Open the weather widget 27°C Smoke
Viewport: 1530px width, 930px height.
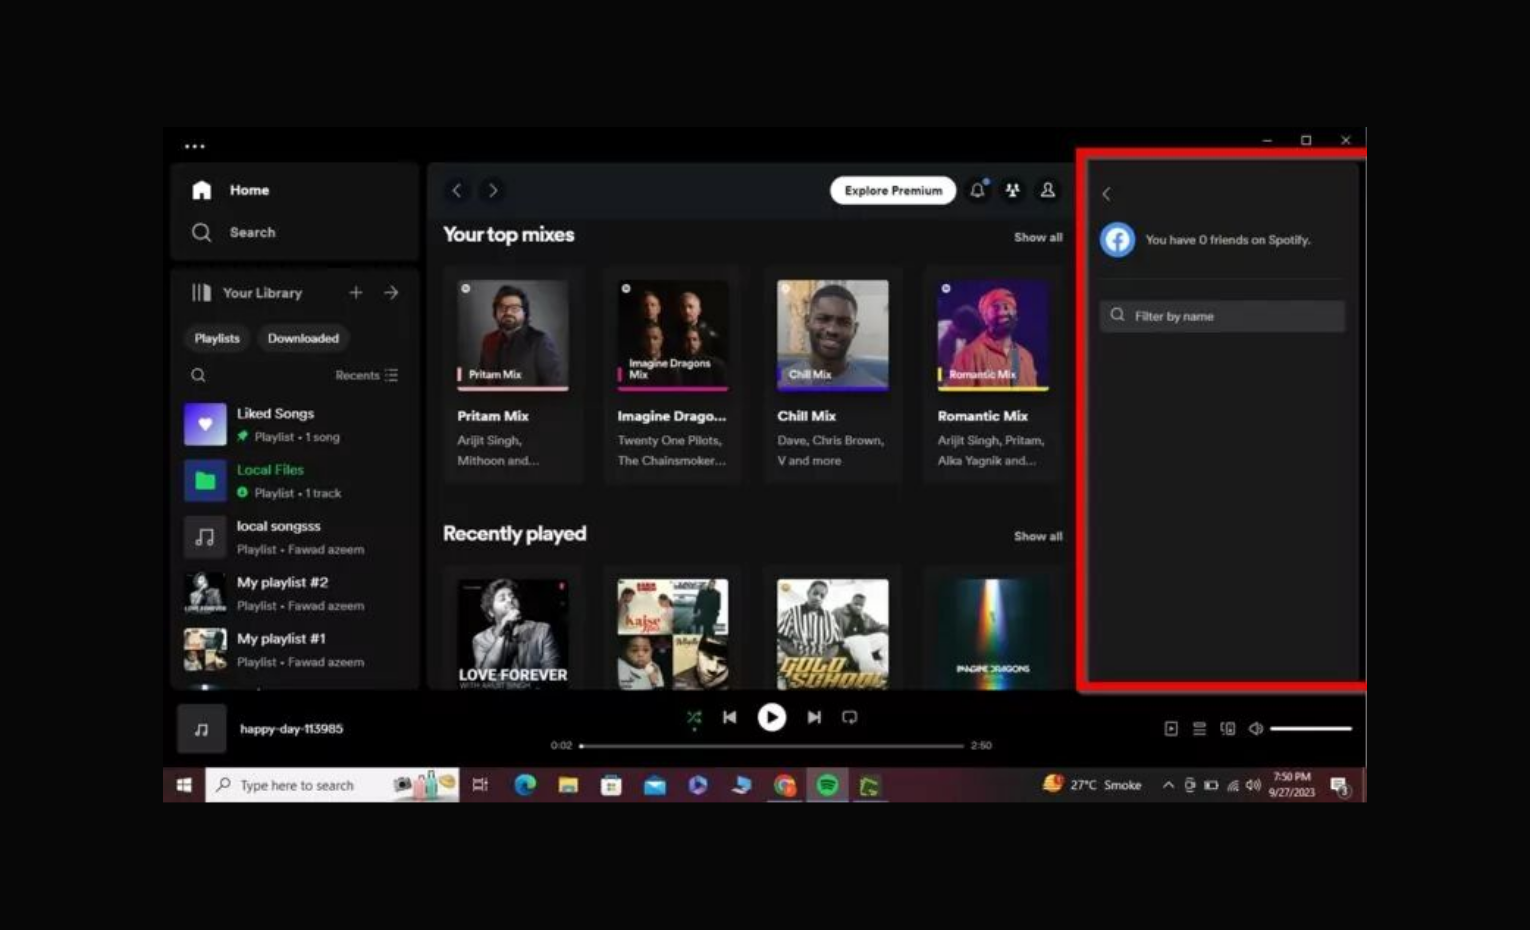(x=1092, y=785)
